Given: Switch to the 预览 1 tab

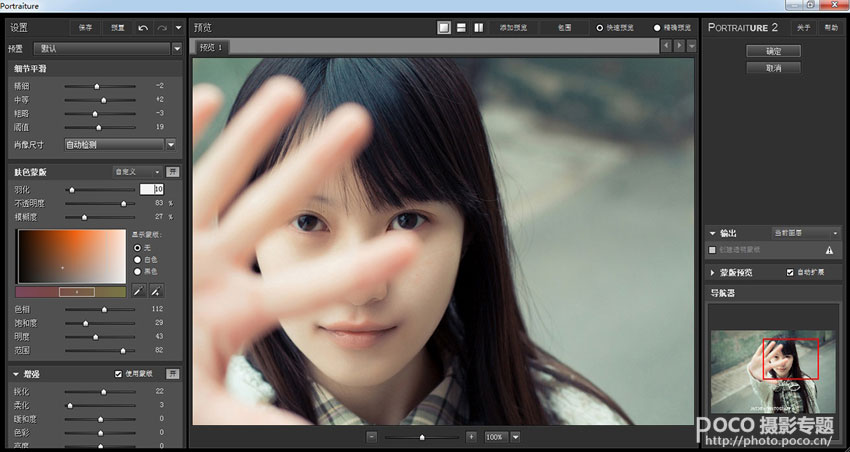Looking at the screenshot, I should [211, 48].
